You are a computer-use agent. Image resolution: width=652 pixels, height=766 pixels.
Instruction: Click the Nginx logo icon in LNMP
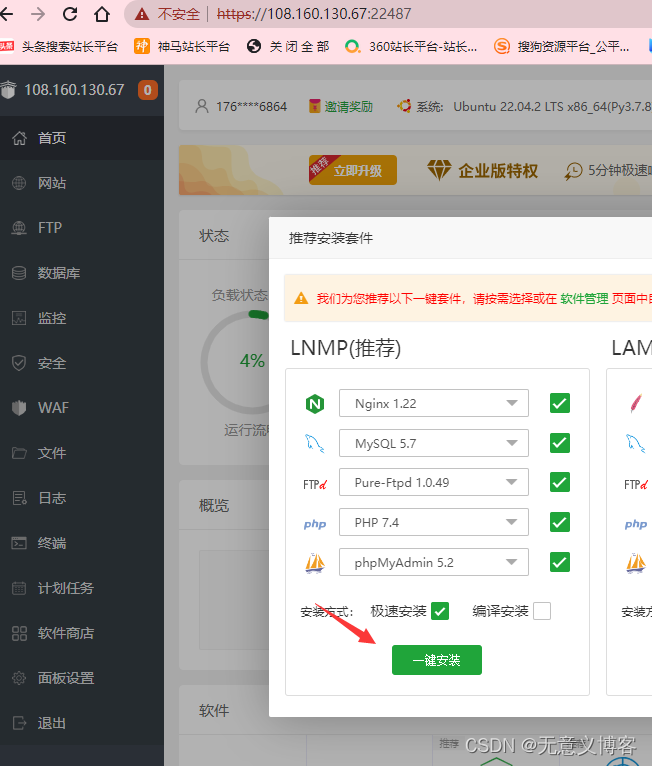pyautogui.click(x=315, y=404)
